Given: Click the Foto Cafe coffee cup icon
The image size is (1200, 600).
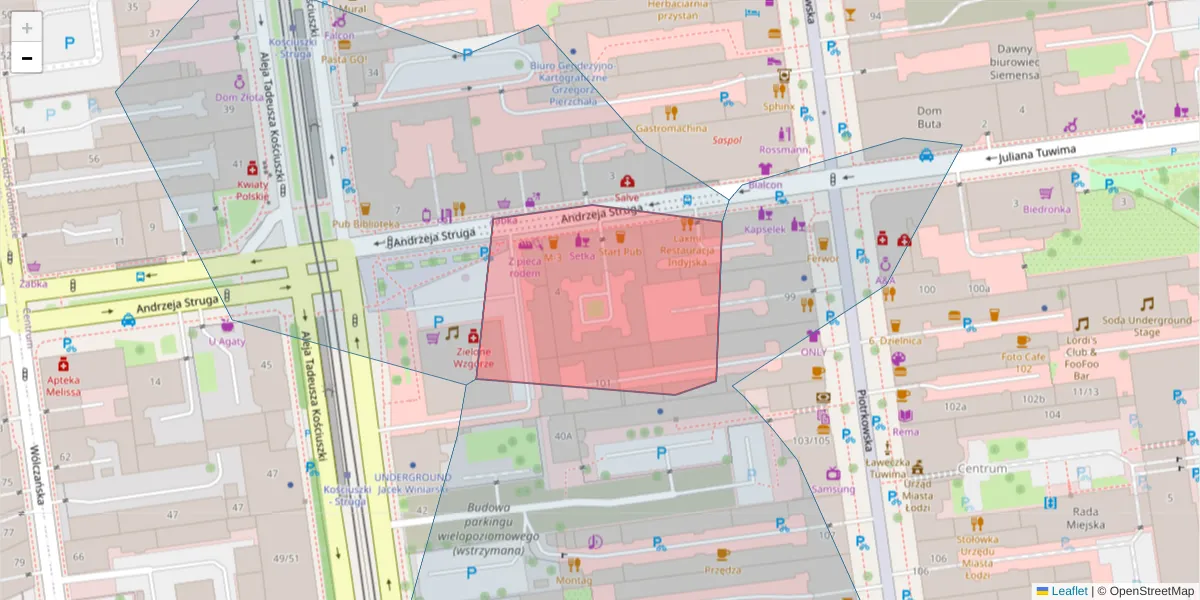Looking at the screenshot, I should [1023, 342].
